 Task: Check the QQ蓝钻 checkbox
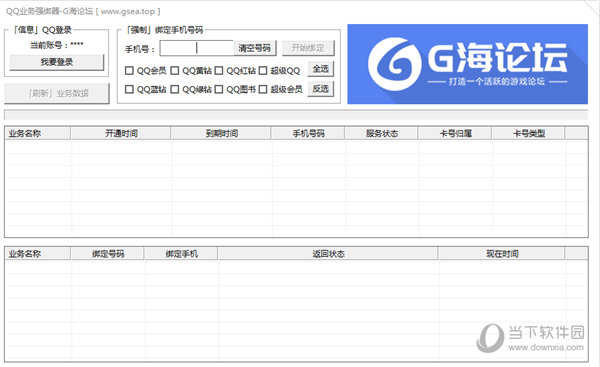pyautogui.click(x=129, y=89)
